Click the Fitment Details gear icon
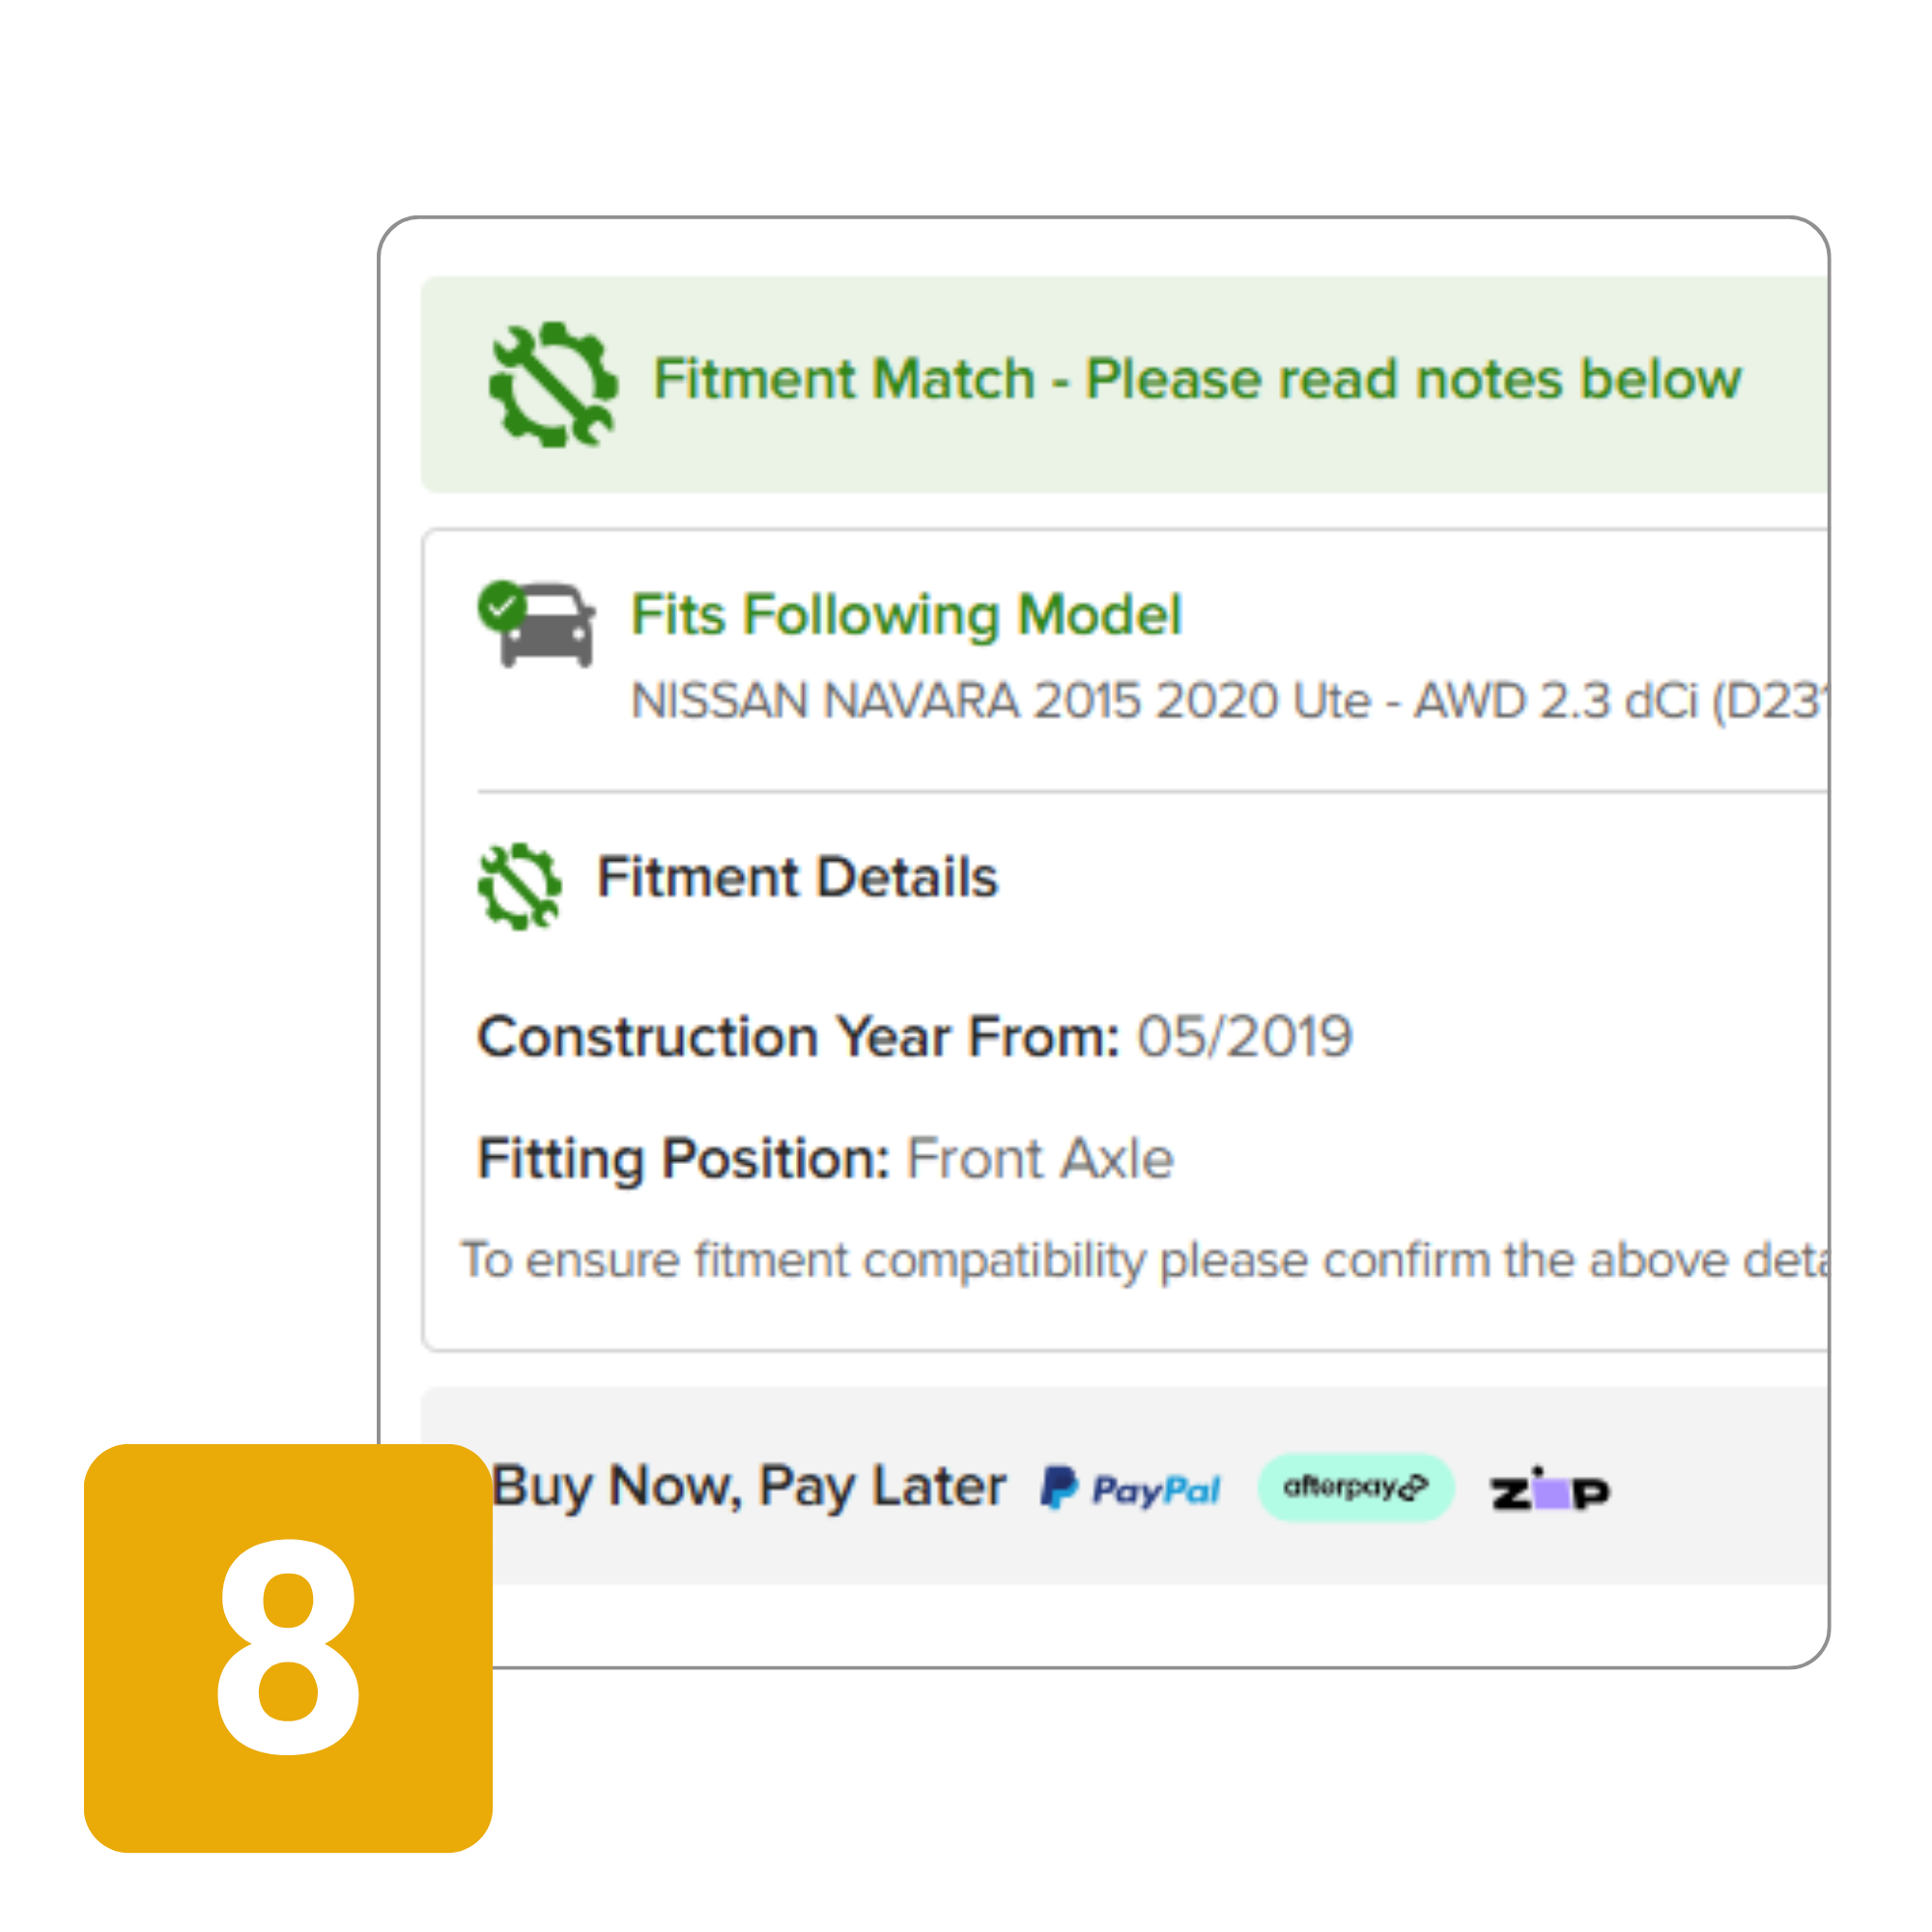The height and width of the screenshot is (1932, 1932). coord(519,886)
